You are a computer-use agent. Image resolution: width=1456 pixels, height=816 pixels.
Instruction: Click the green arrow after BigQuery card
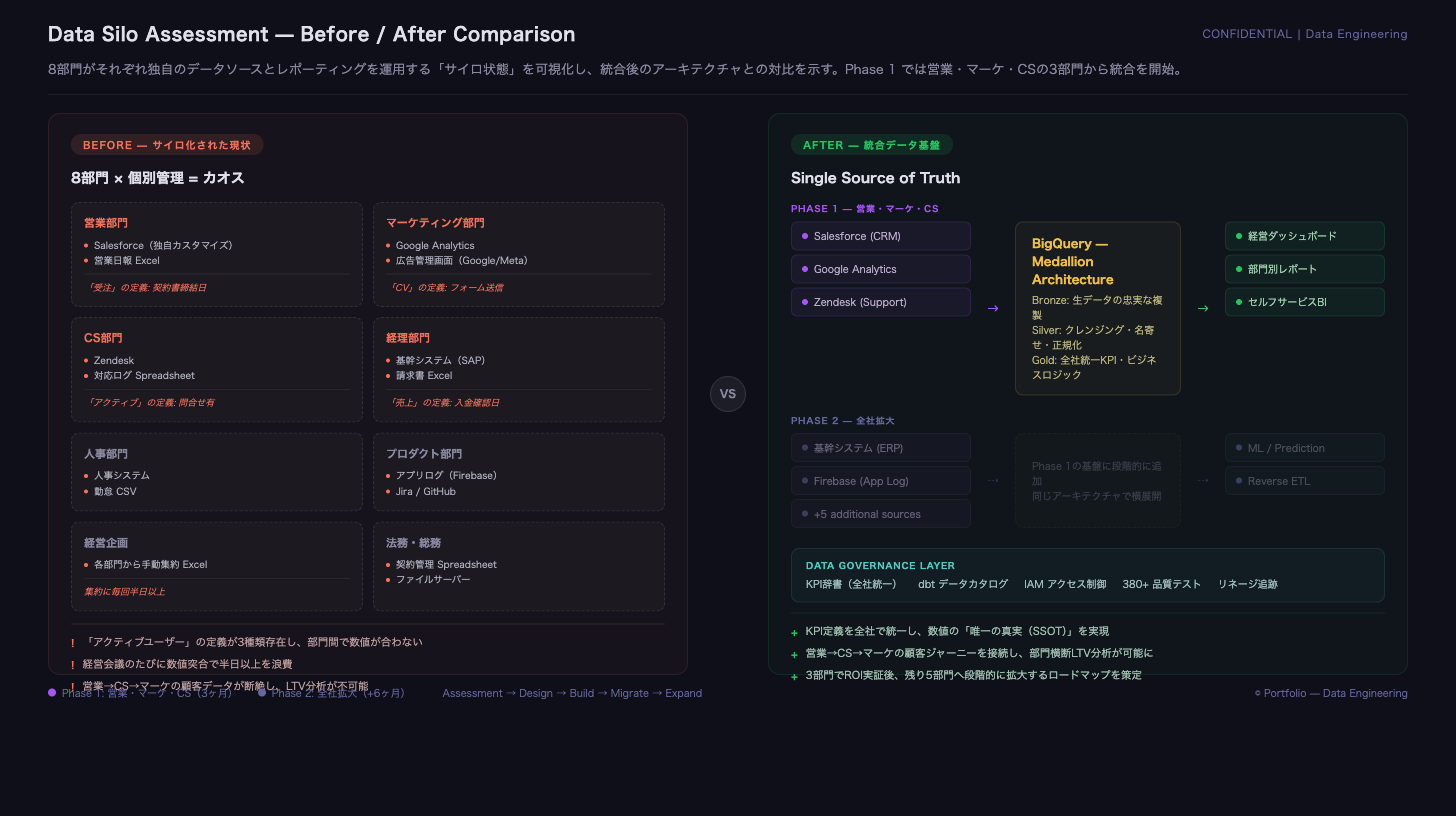click(x=1202, y=308)
